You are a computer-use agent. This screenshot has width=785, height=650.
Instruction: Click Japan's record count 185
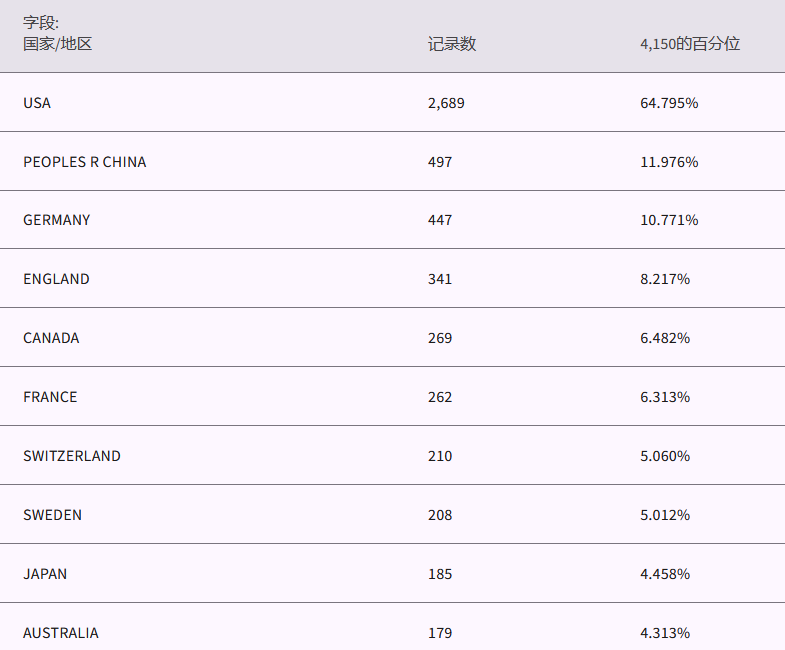click(x=440, y=574)
